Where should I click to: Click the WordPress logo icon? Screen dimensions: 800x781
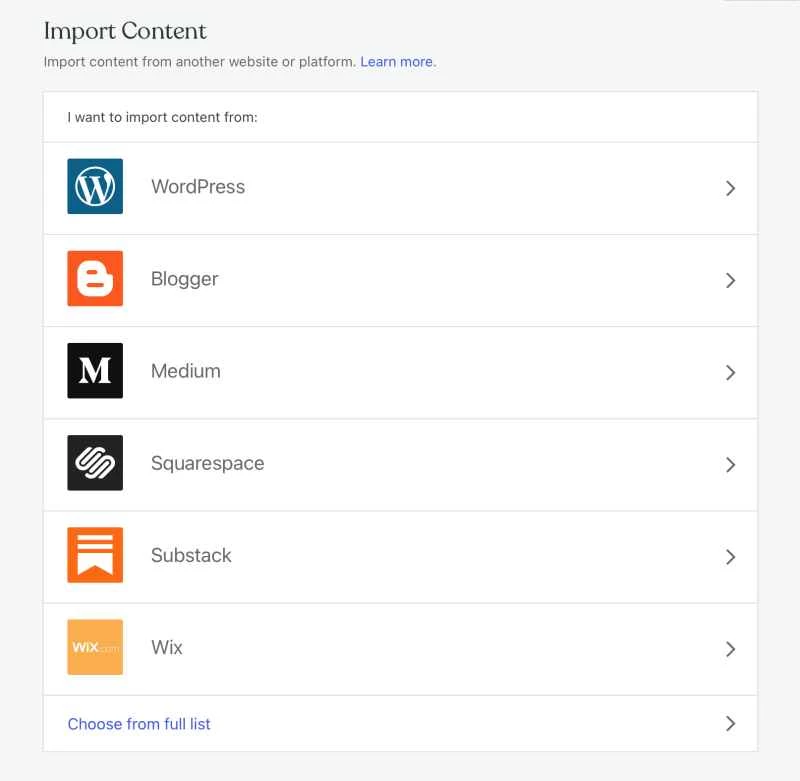[x=94, y=186]
